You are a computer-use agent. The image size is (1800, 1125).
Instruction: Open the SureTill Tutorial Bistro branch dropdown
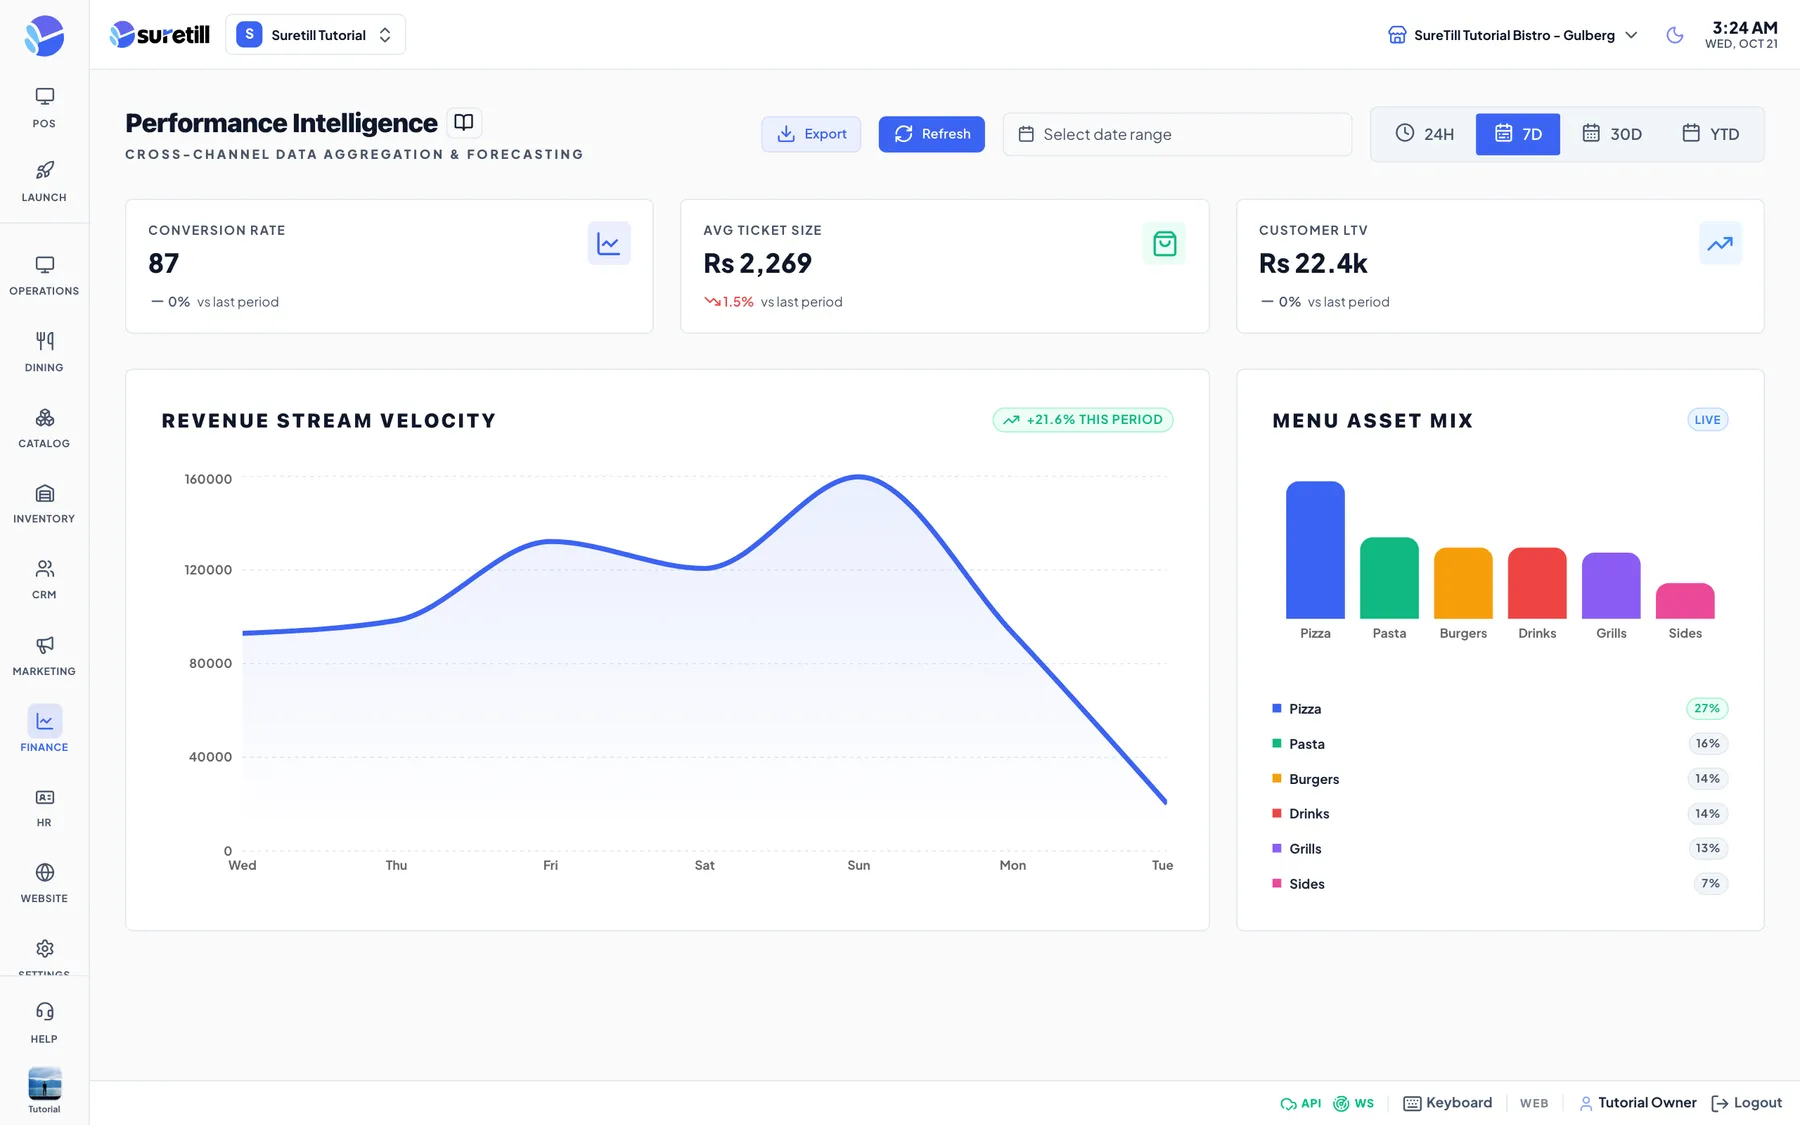point(1512,35)
